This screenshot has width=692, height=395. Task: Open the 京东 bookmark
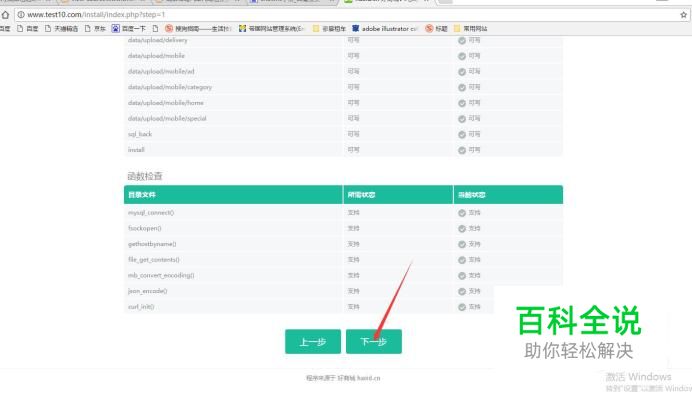click(x=95, y=29)
